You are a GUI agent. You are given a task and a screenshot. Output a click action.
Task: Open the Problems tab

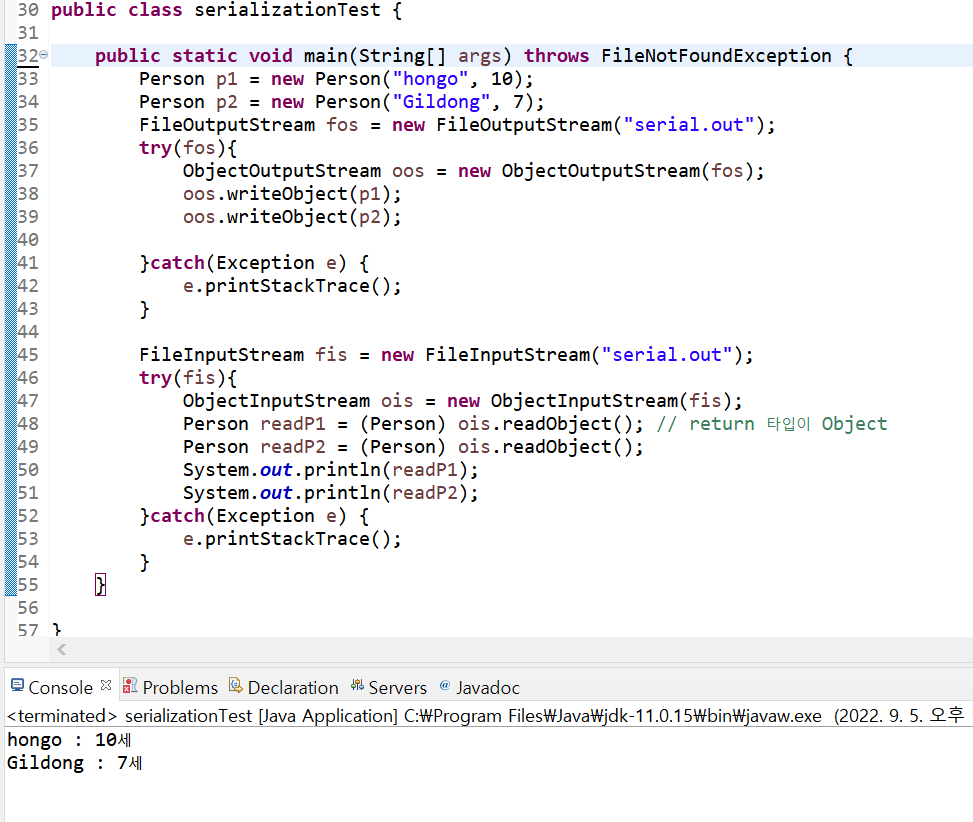180,687
